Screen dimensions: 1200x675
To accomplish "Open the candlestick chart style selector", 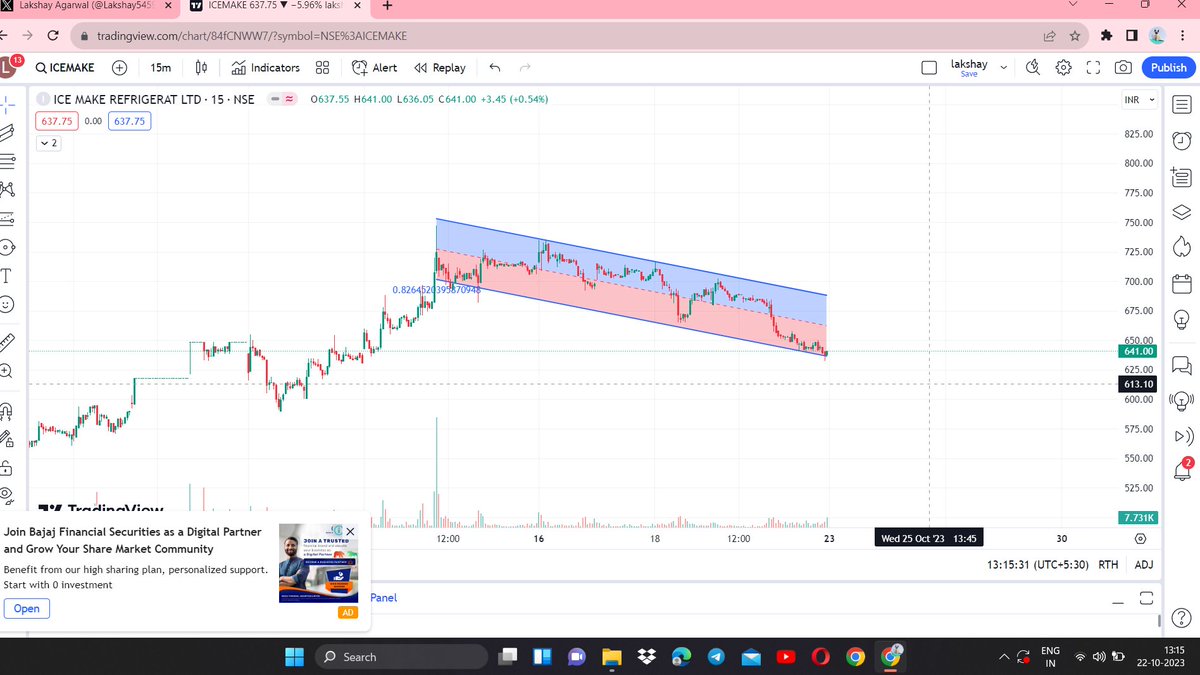I will tap(201, 68).
